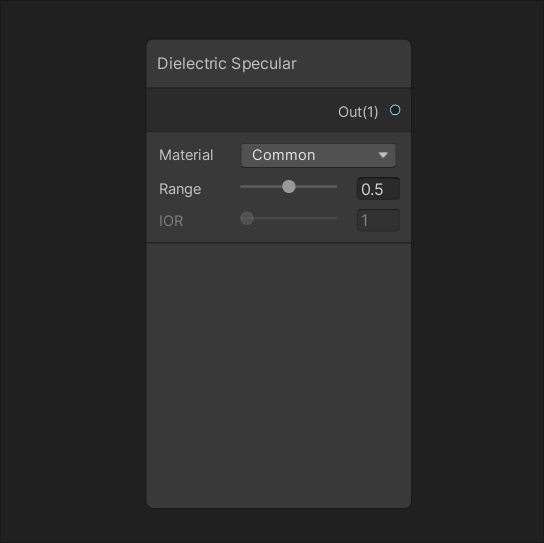This screenshot has width=544, height=543.
Task: Click the IOR slider track
Action: click(x=295, y=218)
